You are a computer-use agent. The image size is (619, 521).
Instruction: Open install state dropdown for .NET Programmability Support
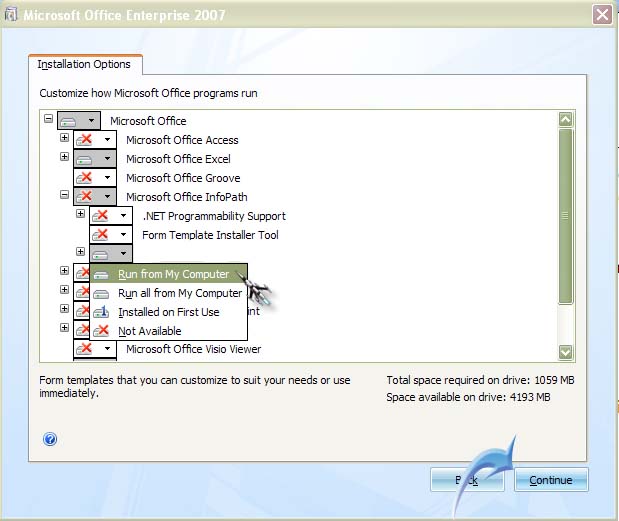point(111,216)
